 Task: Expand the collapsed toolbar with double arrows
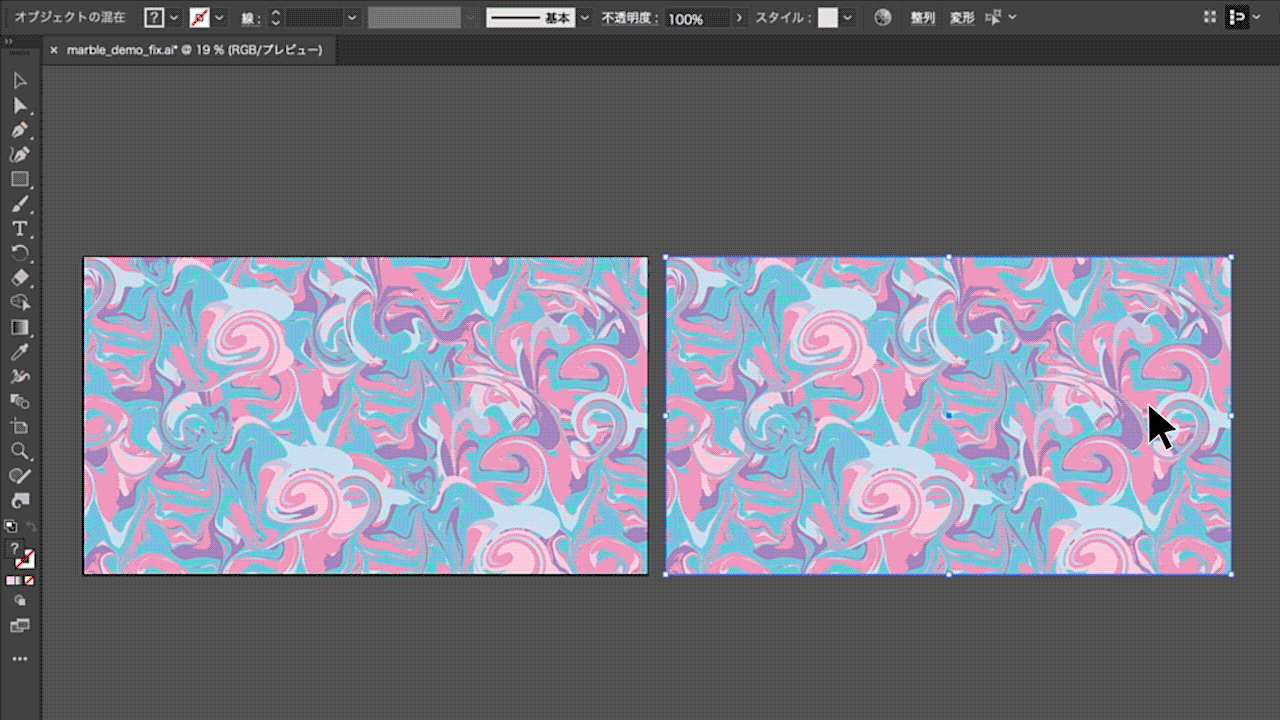click(x=8, y=41)
